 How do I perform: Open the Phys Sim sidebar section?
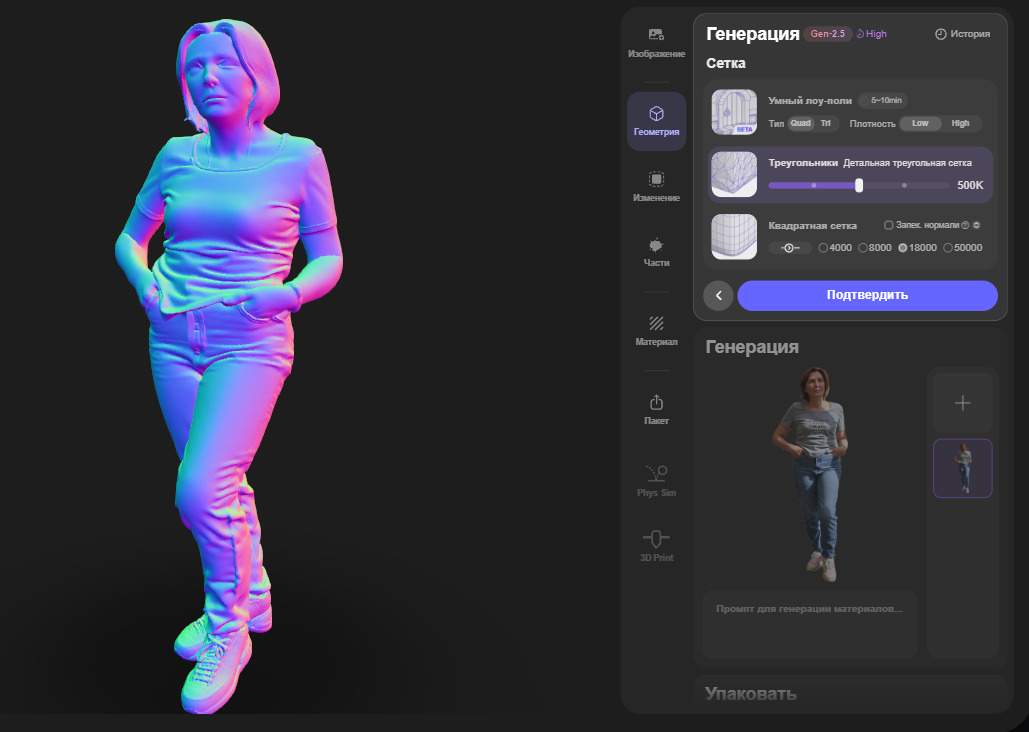point(656,481)
